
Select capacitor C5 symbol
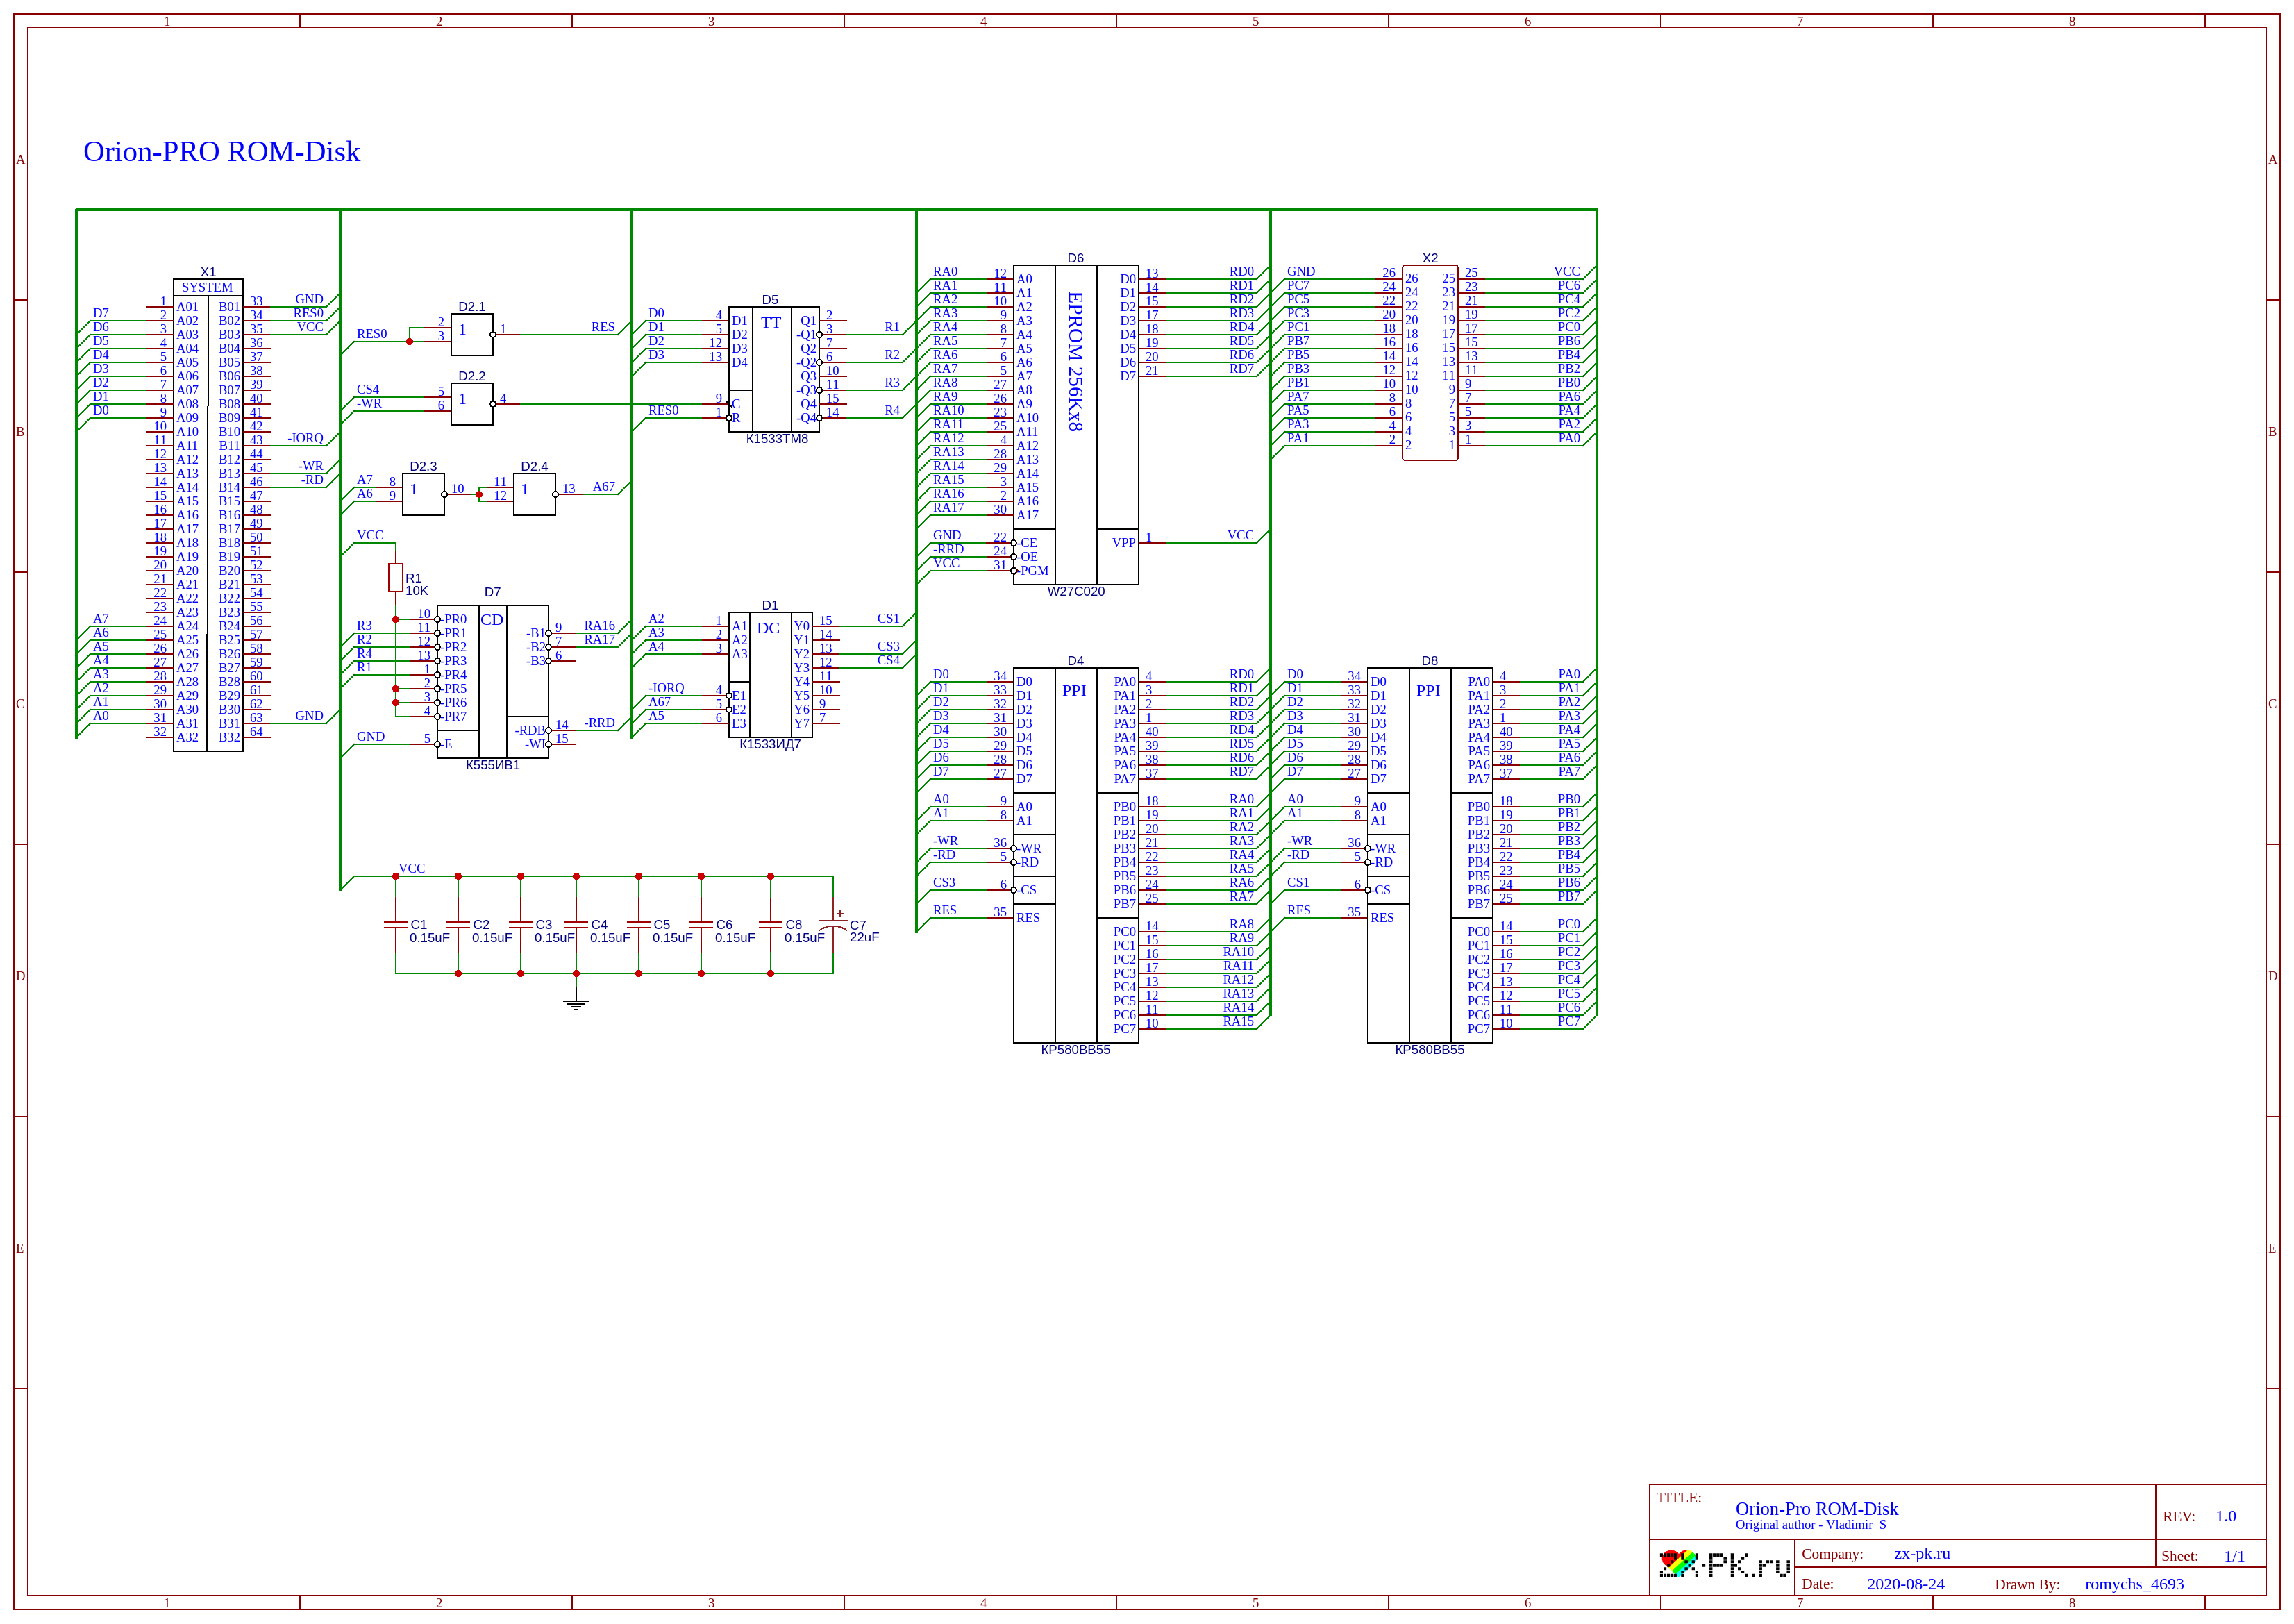coord(639,925)
